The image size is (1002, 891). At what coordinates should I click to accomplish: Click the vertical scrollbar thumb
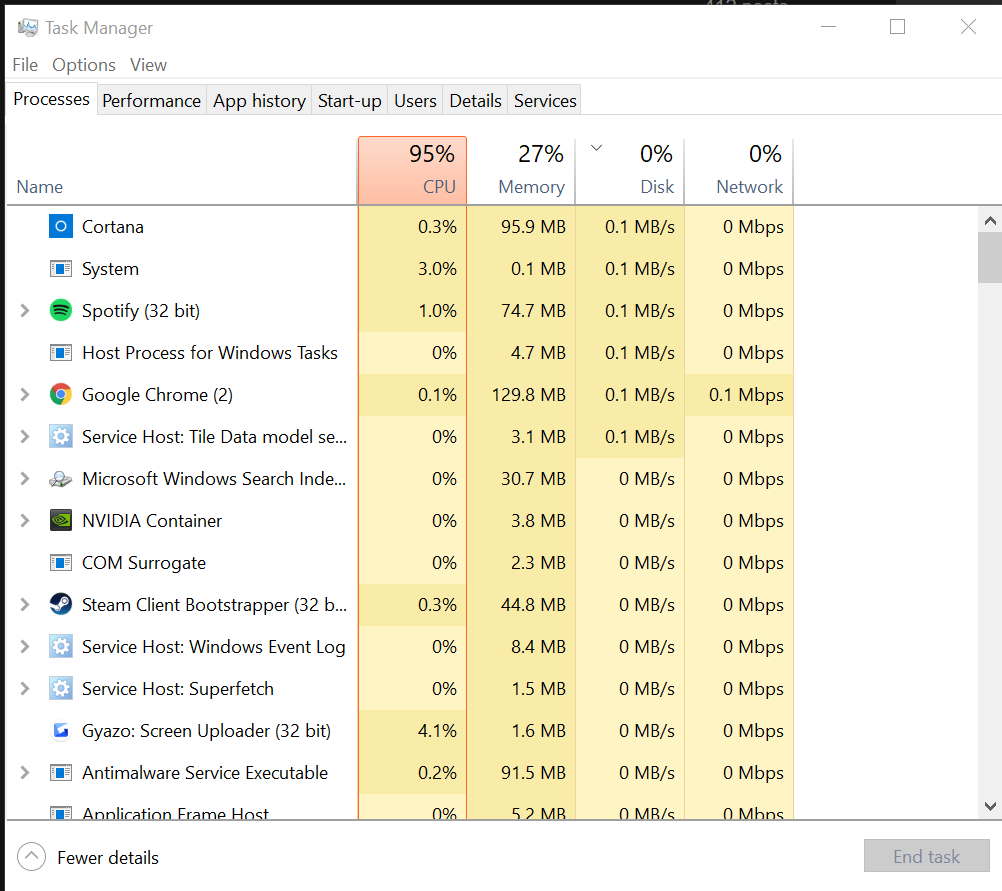click(990, 258)
